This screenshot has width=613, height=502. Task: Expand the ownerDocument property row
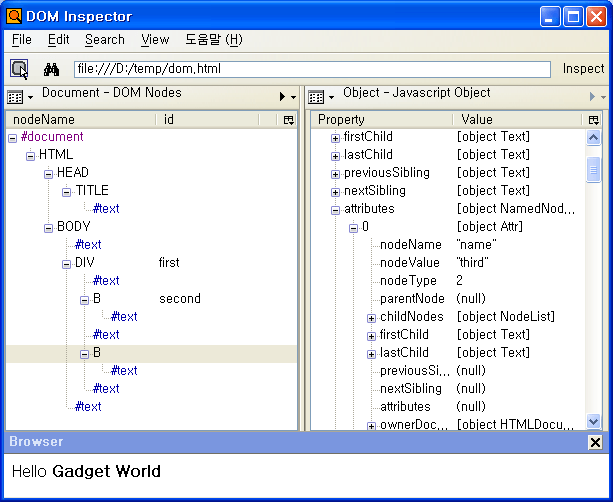pyautogui.click(x=371, y=425)
